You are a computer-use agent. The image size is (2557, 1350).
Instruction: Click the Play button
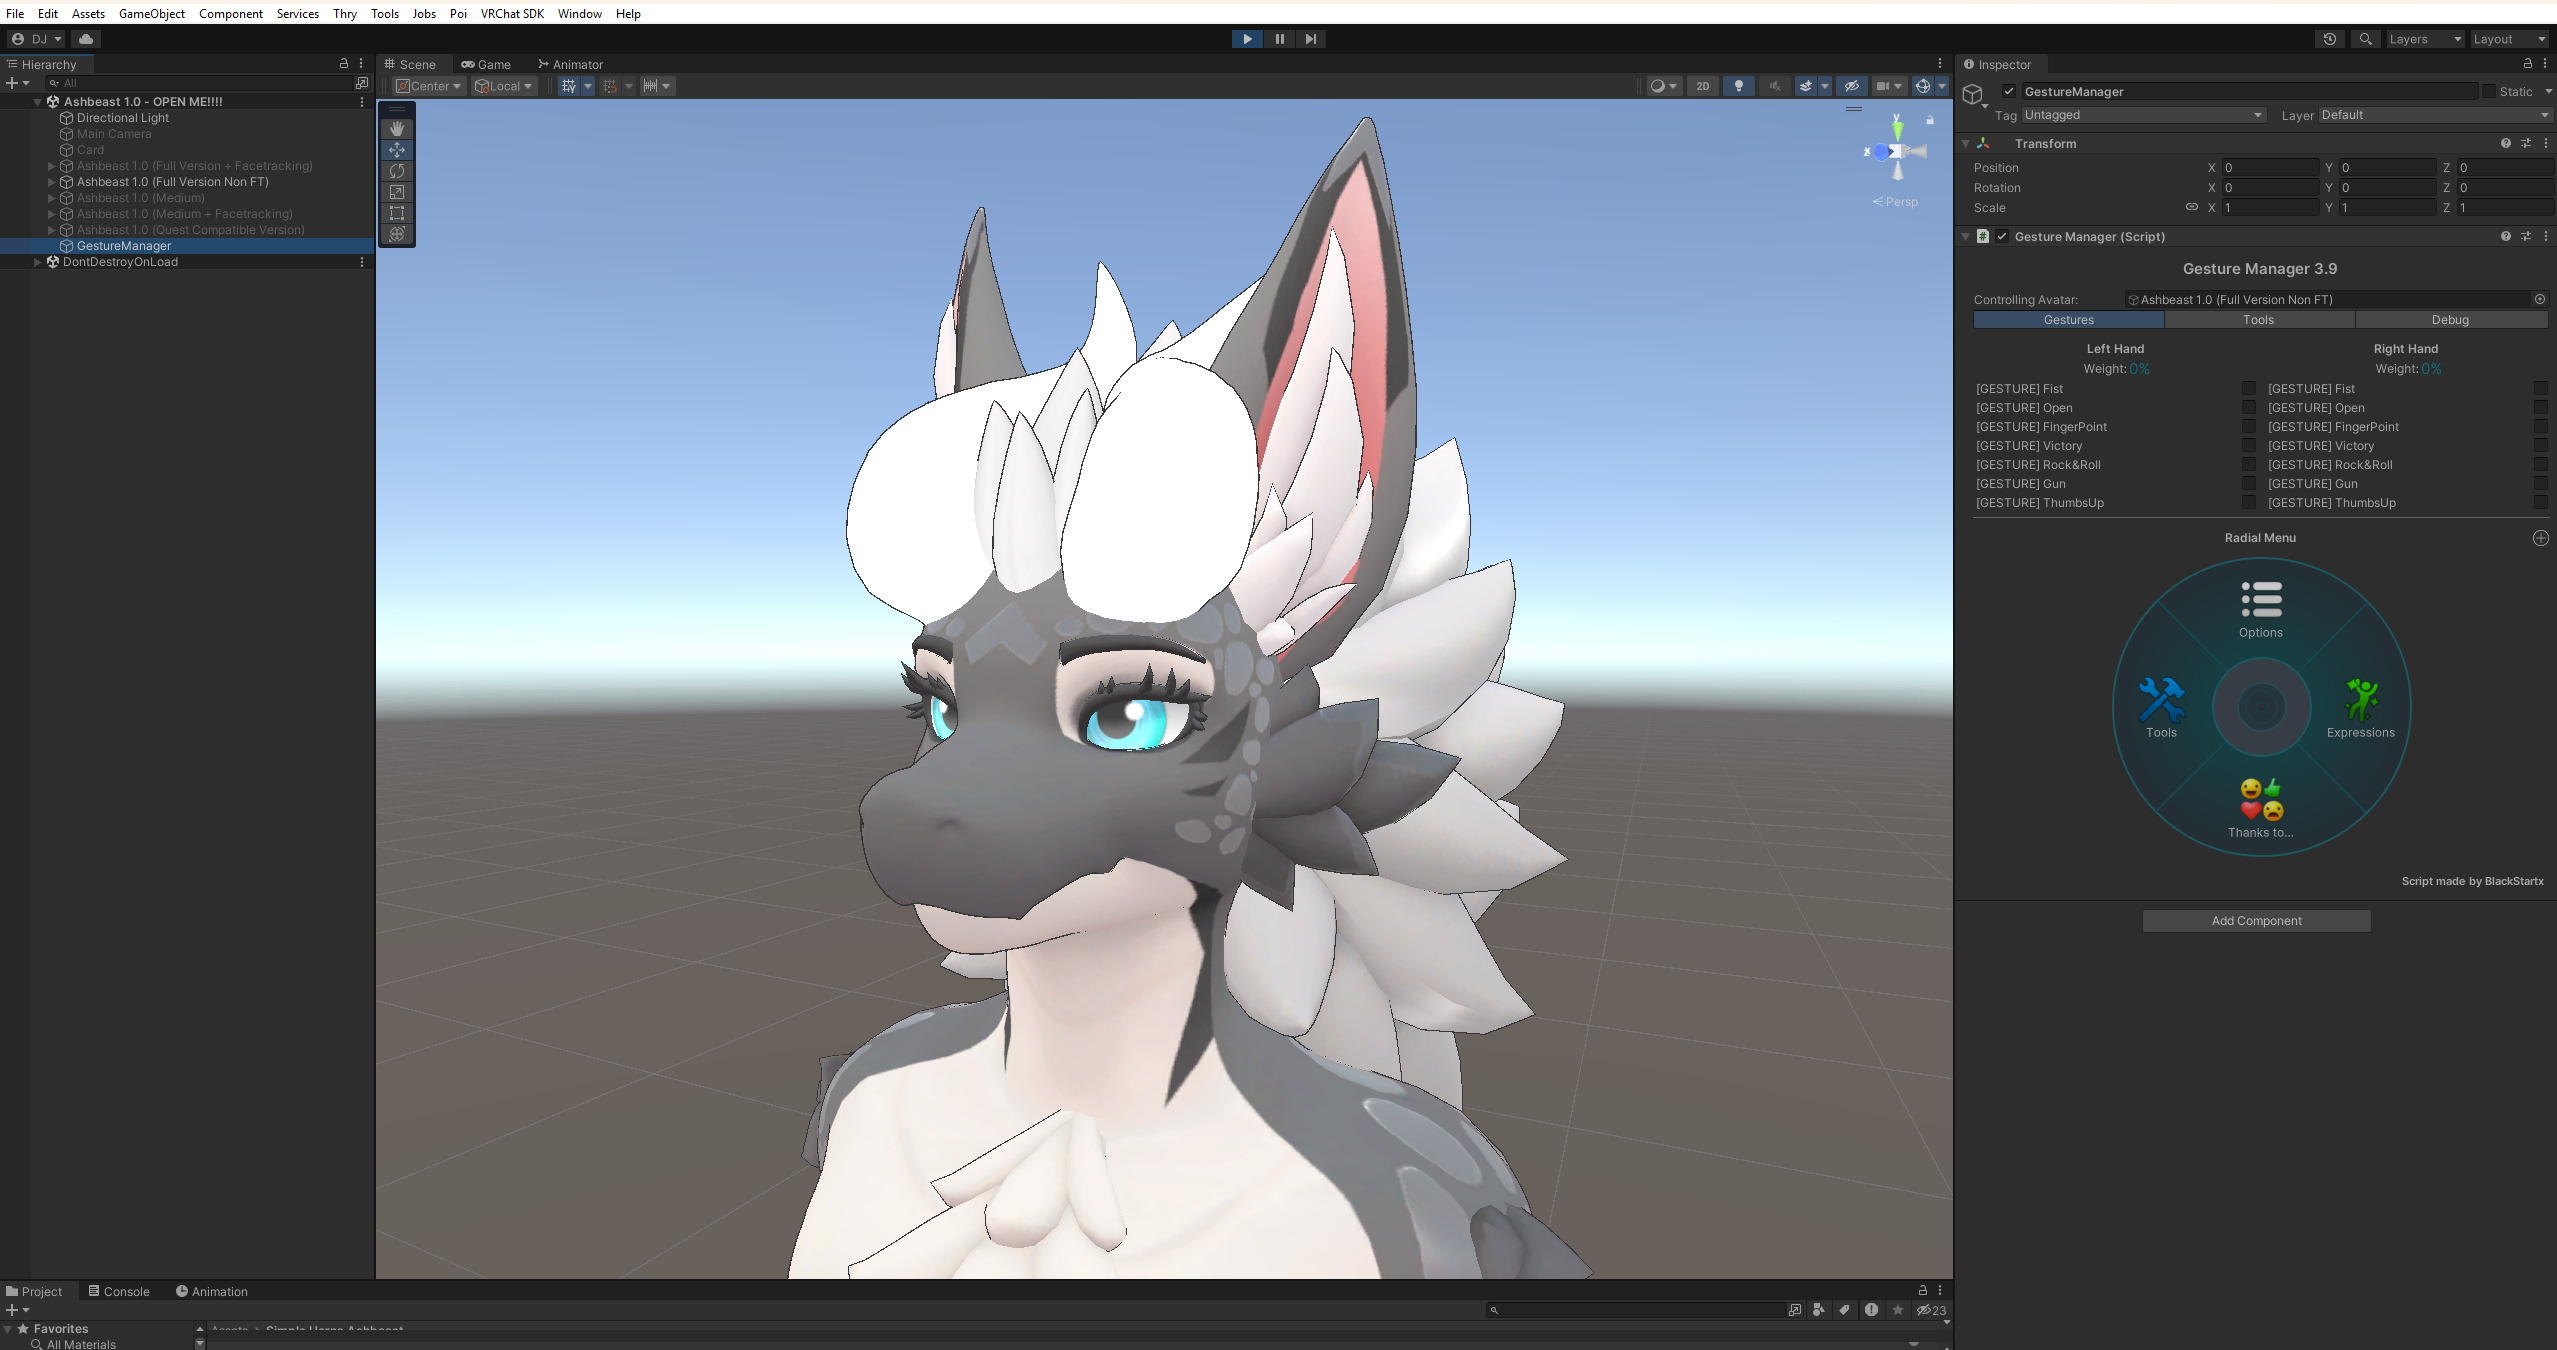(x=1247, y=39)
